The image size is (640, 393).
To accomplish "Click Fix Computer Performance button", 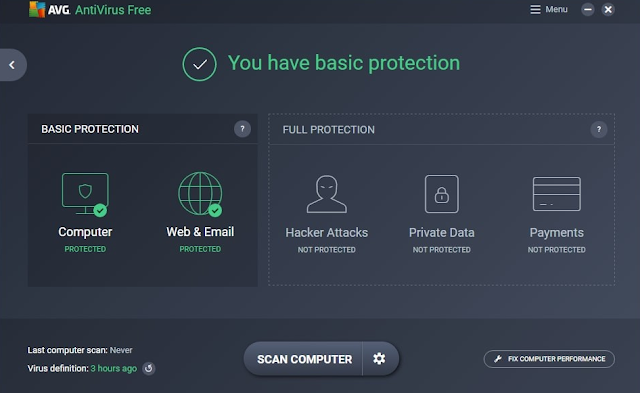I will (x=549, y=359).
